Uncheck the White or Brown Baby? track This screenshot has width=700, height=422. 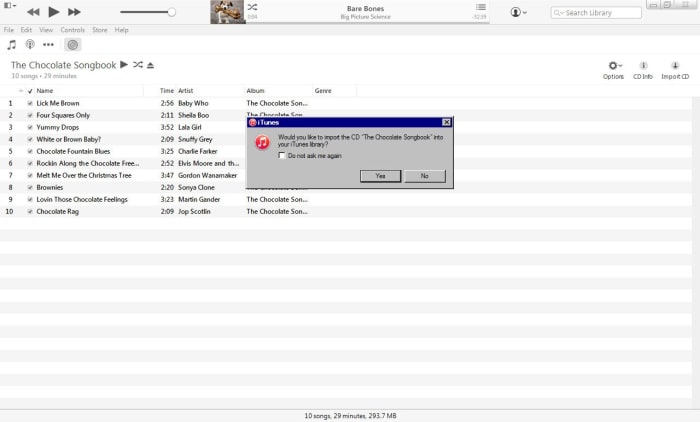pos(30,139)
